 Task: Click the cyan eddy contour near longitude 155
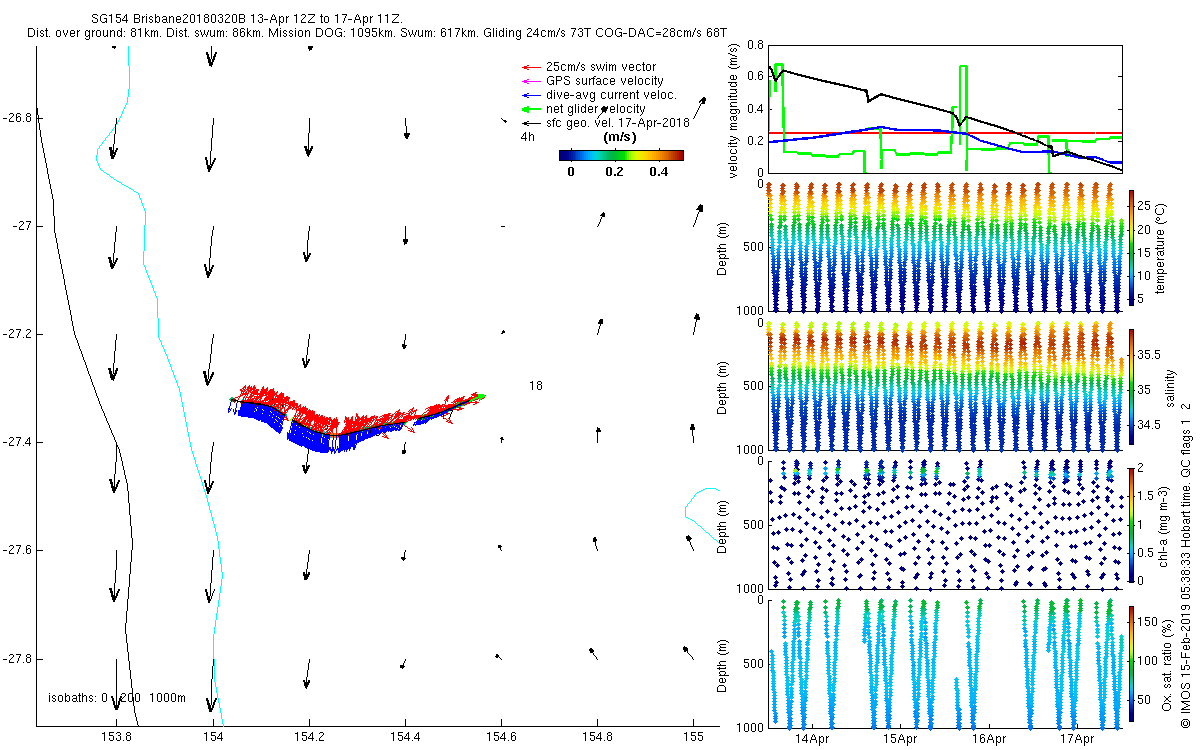point(696,506)
